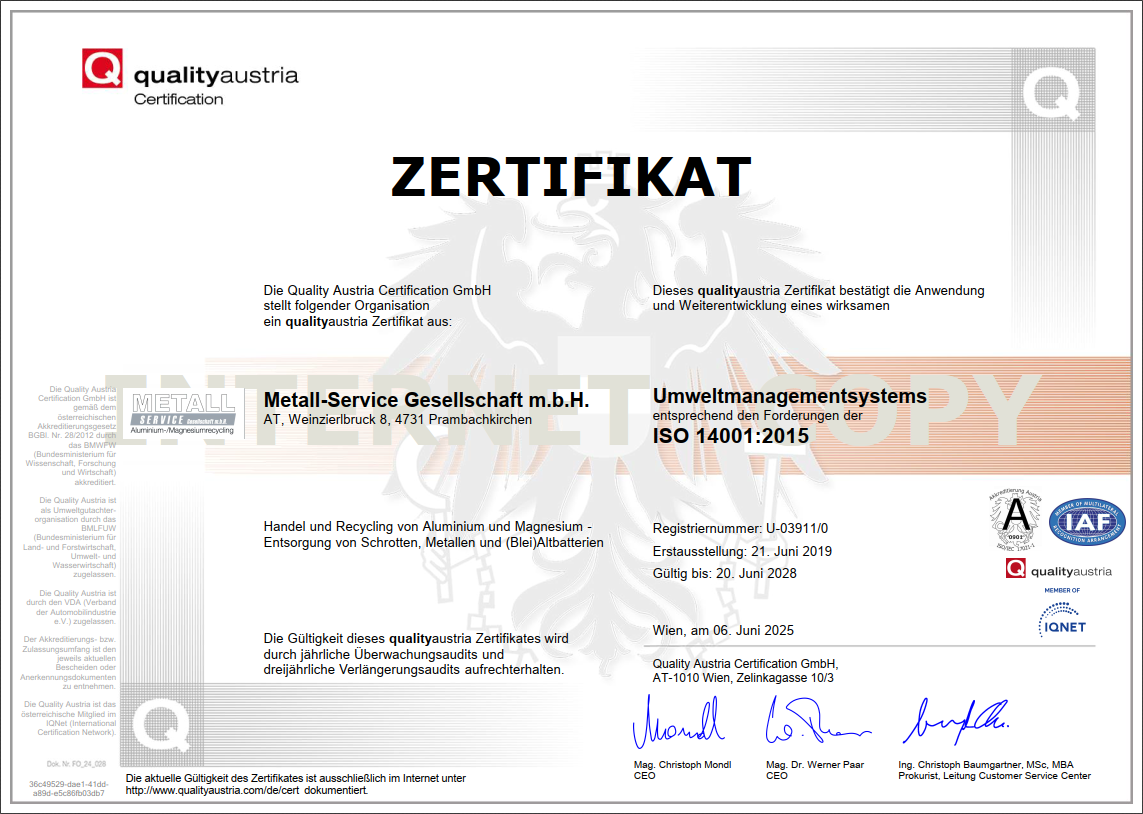Click the Erstausstellung 21. Juni 2019 line
This screenshot has height=814, width=1143.
(742, 551)
